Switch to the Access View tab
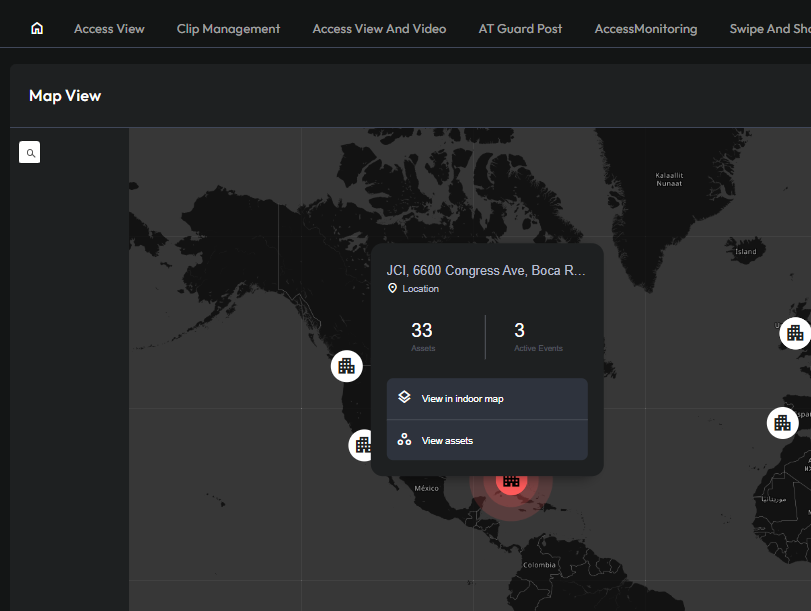The height and width of the screenshot is (611, 811). click(x=109, y=29)
